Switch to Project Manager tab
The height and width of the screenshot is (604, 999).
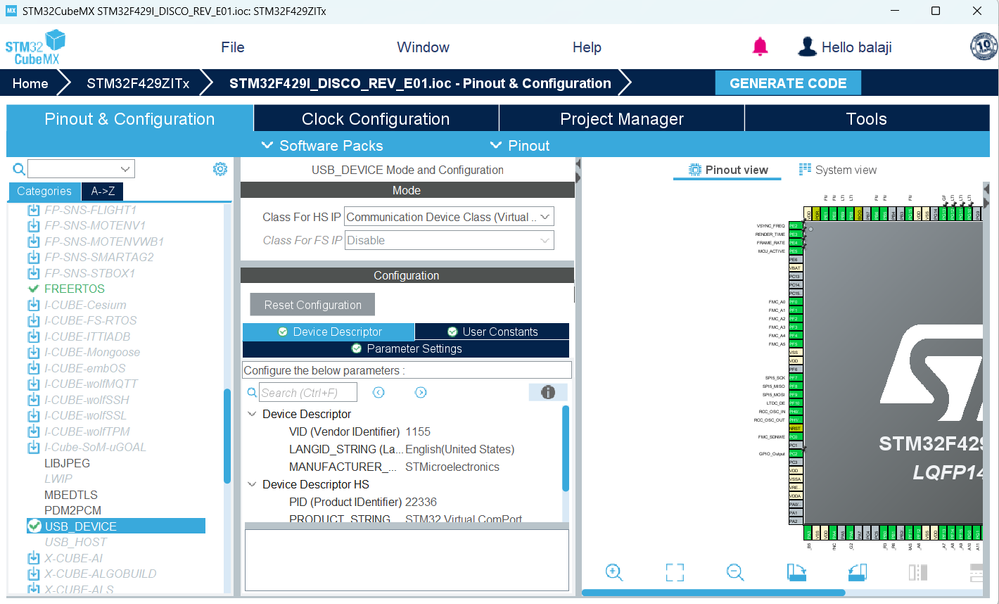622,119
